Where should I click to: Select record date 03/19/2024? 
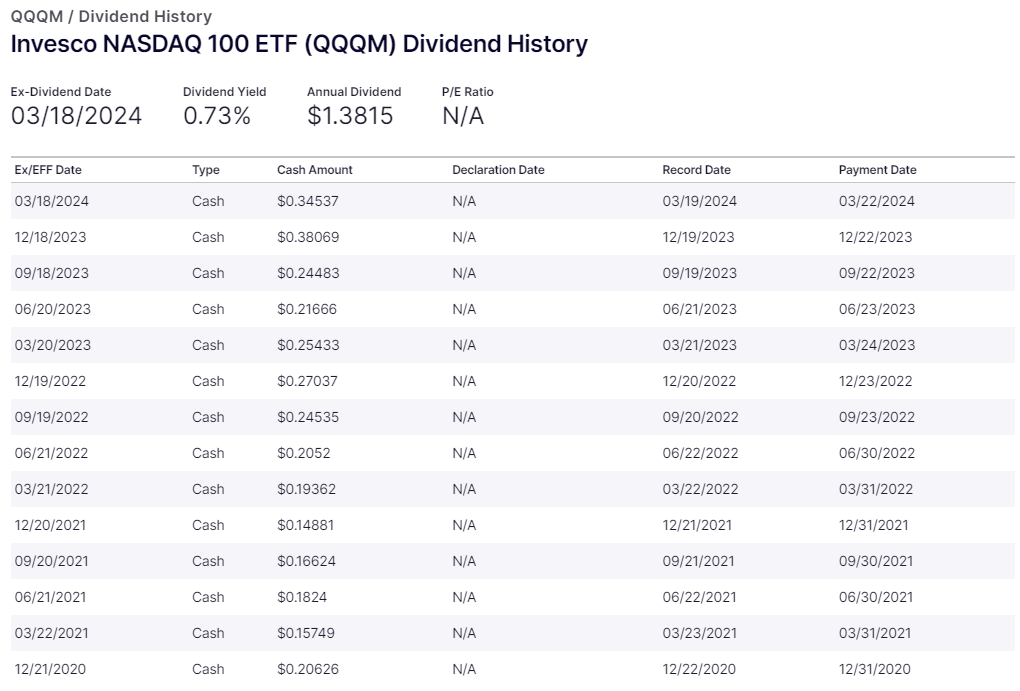pyautogui.click(x=699, y=201)
